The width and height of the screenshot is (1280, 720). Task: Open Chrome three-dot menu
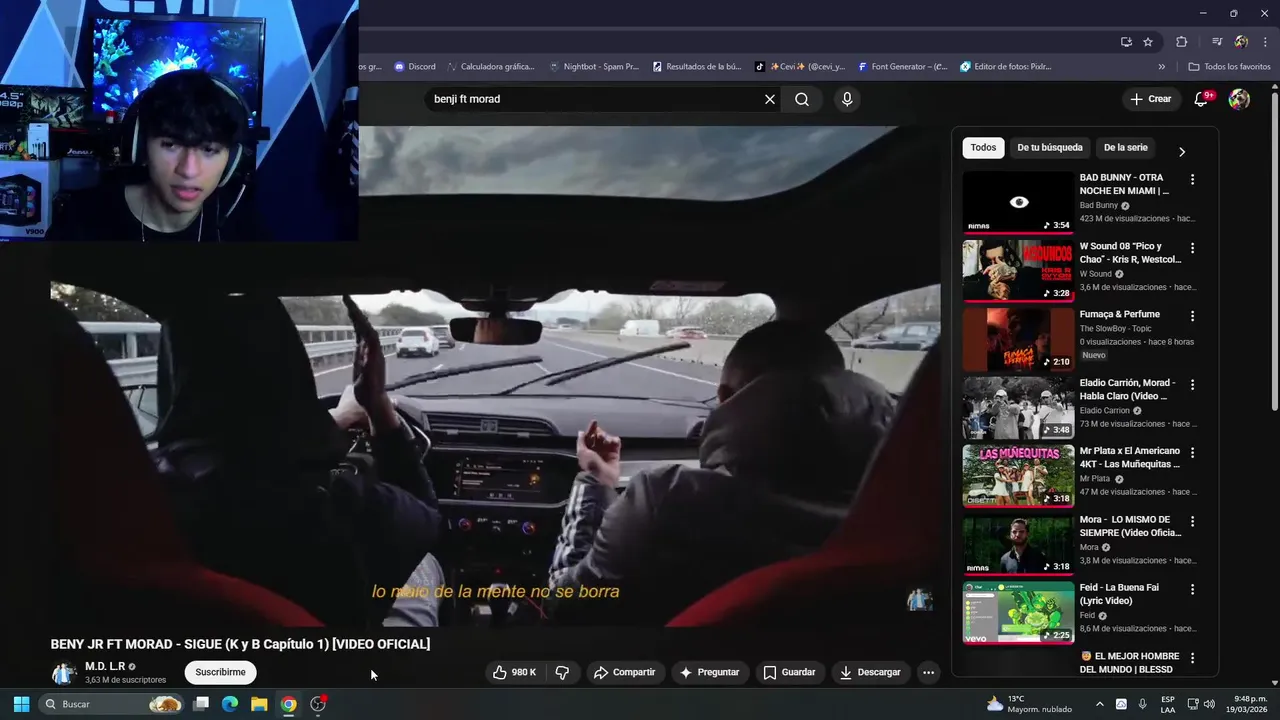[1266, 42]
